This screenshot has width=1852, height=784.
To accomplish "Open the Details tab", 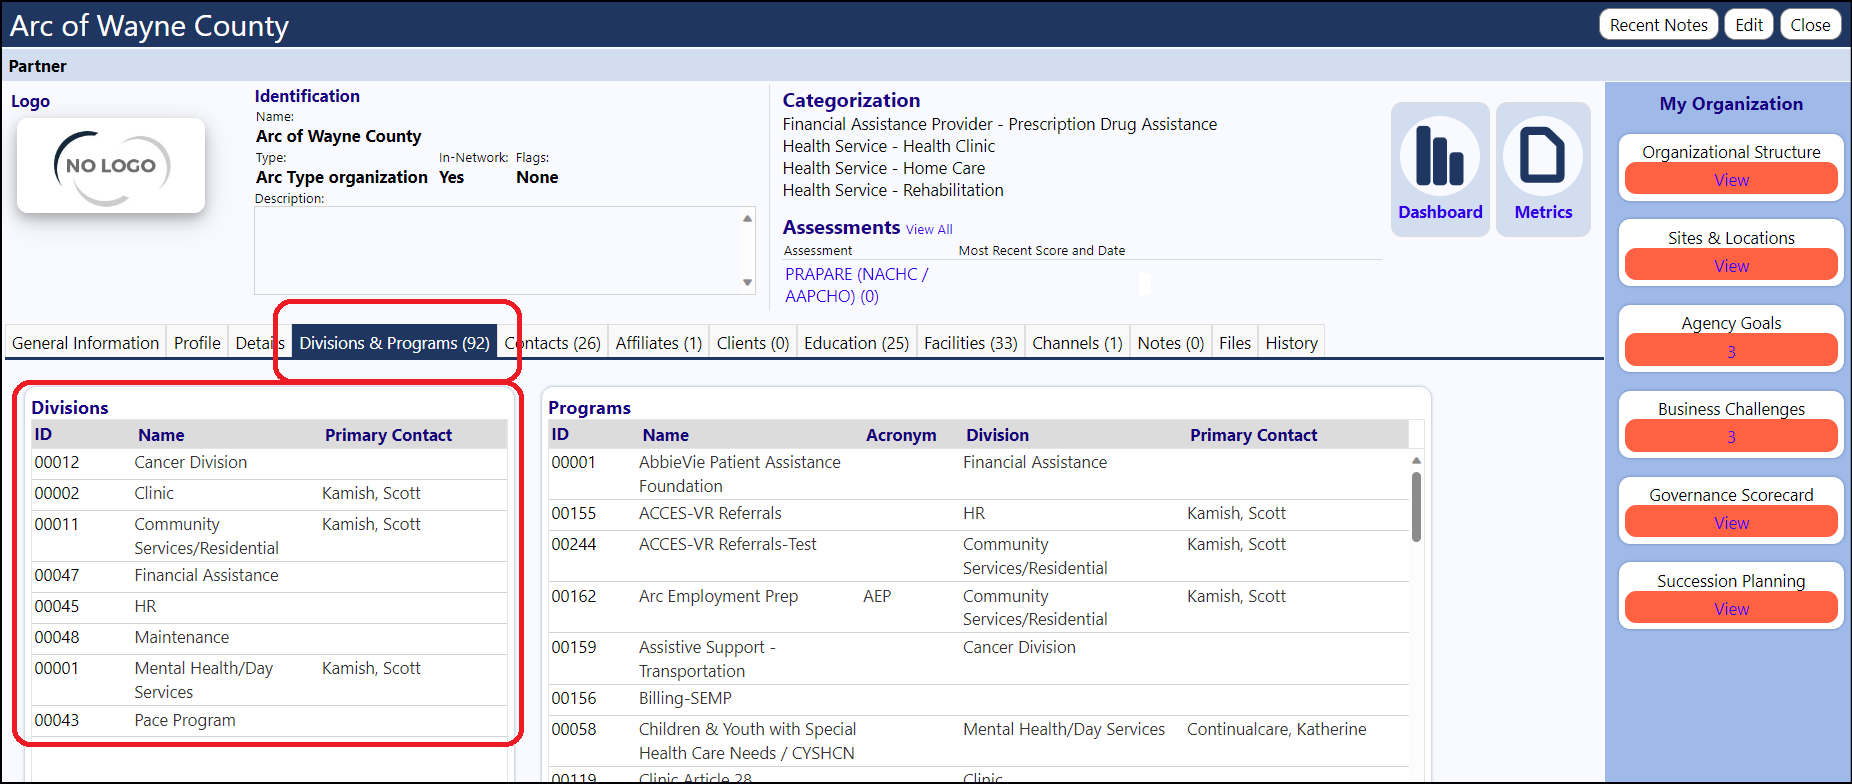I will pos(259,343).
